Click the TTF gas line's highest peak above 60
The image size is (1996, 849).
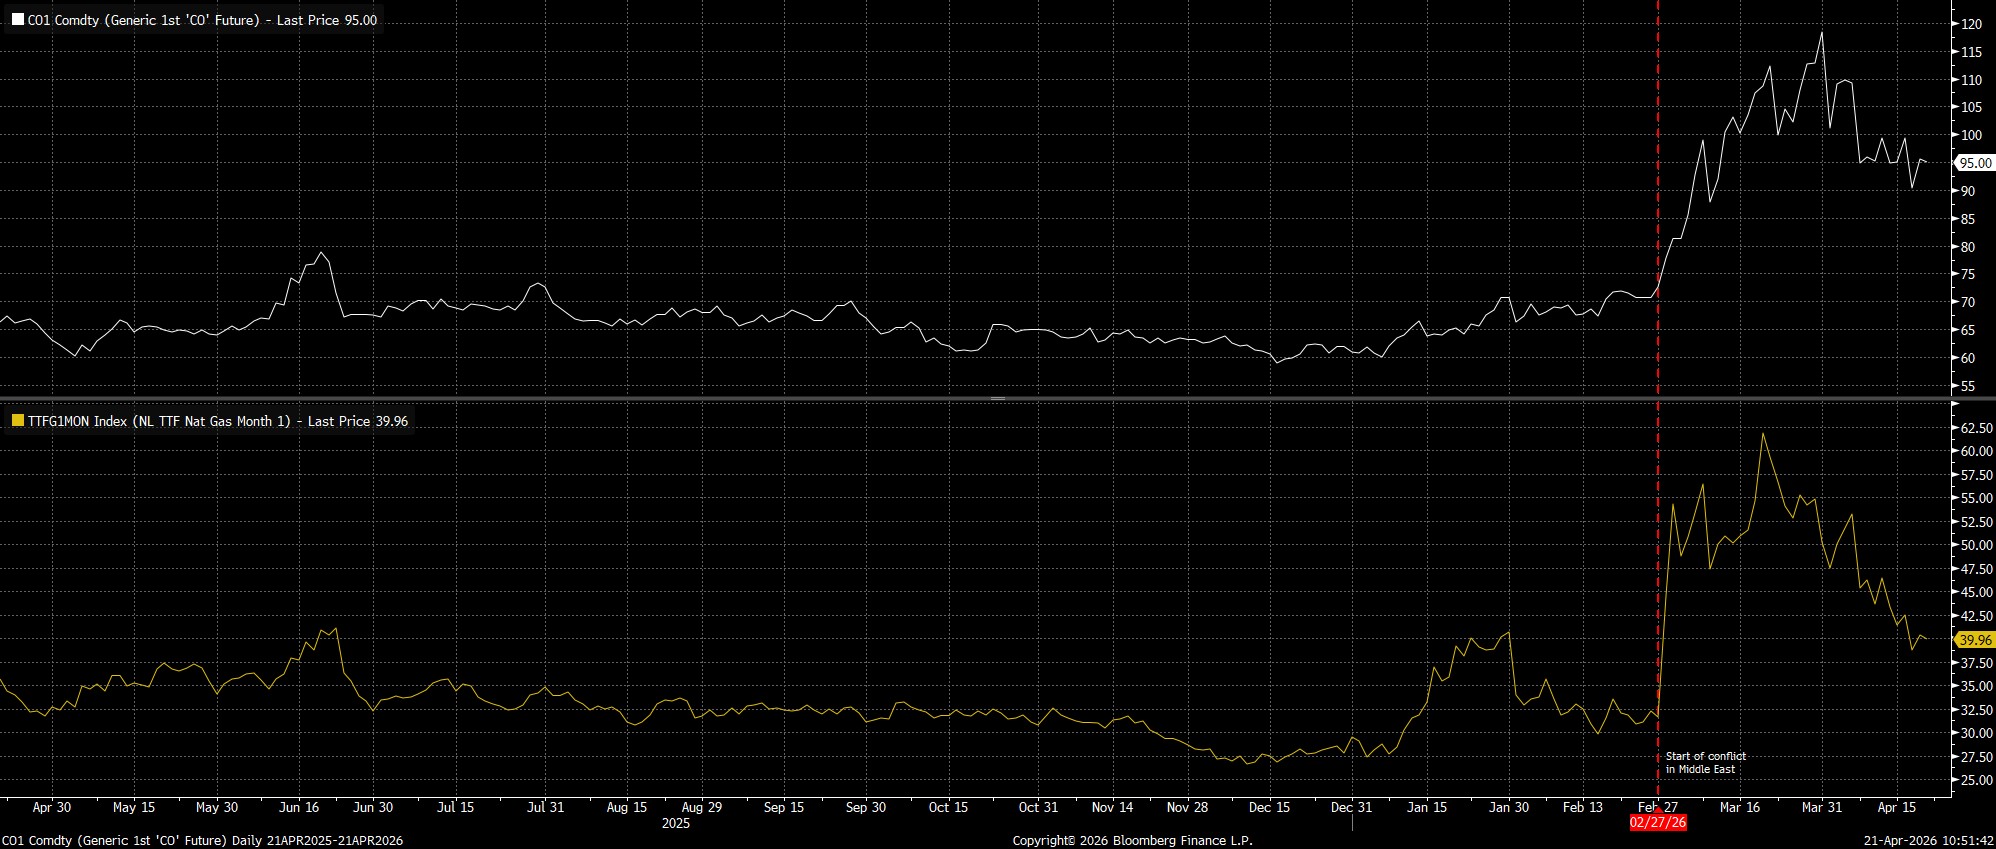tap(1762, 434)
